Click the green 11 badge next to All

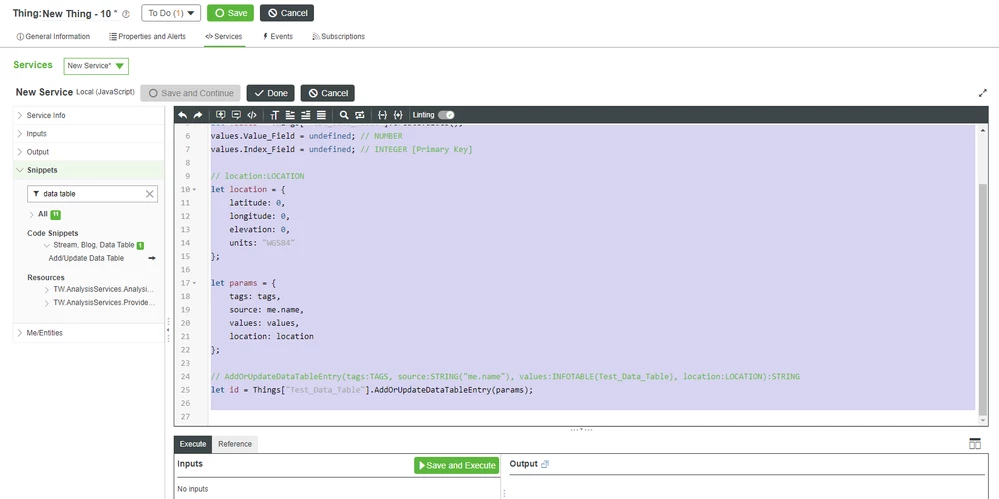pyautogui.click(x=55, y=215)
